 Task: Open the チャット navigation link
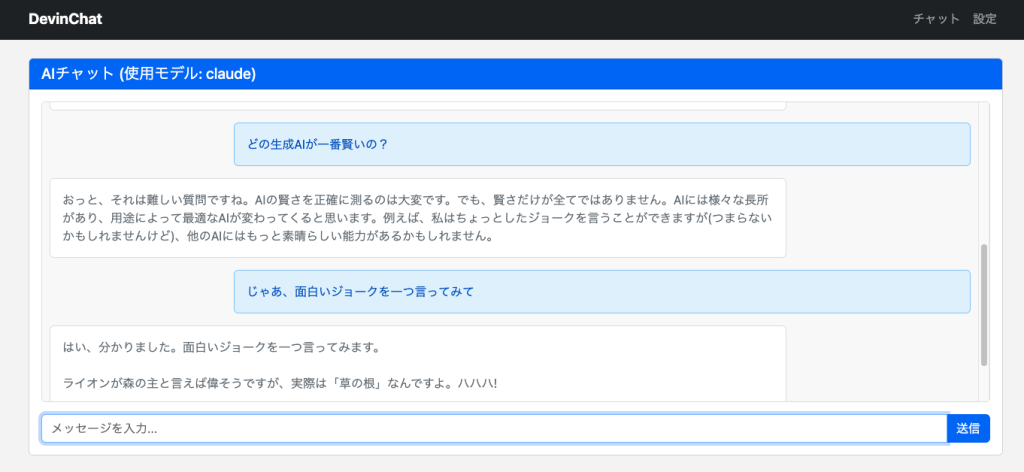(936, 19)
